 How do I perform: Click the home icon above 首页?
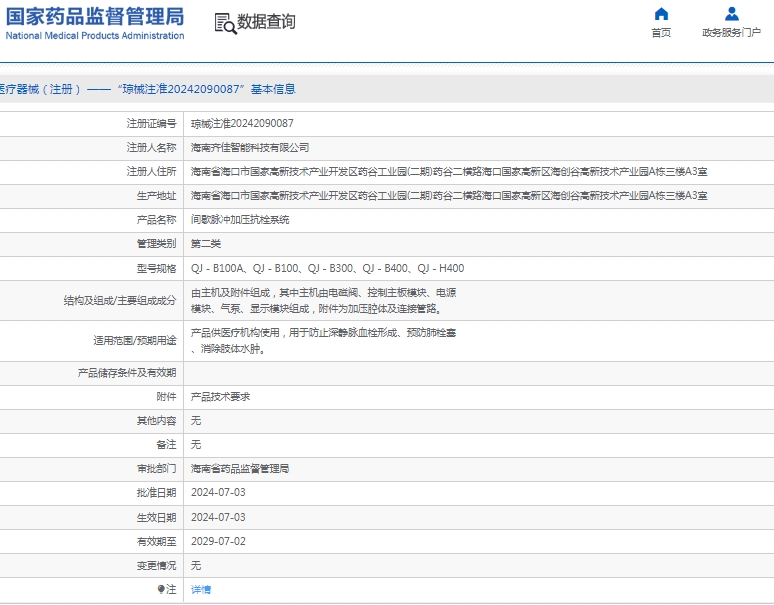[x=661, y=14]
